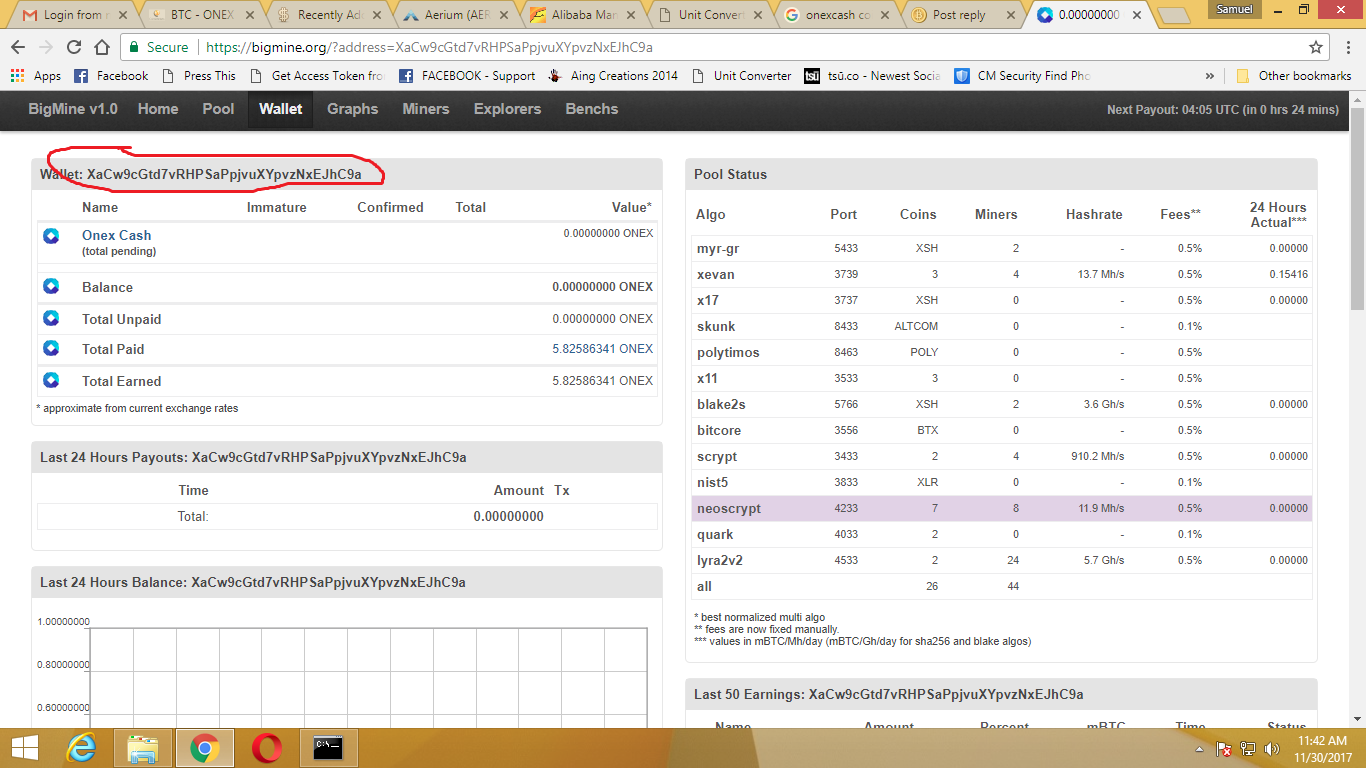The image size is (1366, 768).
Task: Click the coin icon beside Total Paid
Action: click(x=51, y=348)
